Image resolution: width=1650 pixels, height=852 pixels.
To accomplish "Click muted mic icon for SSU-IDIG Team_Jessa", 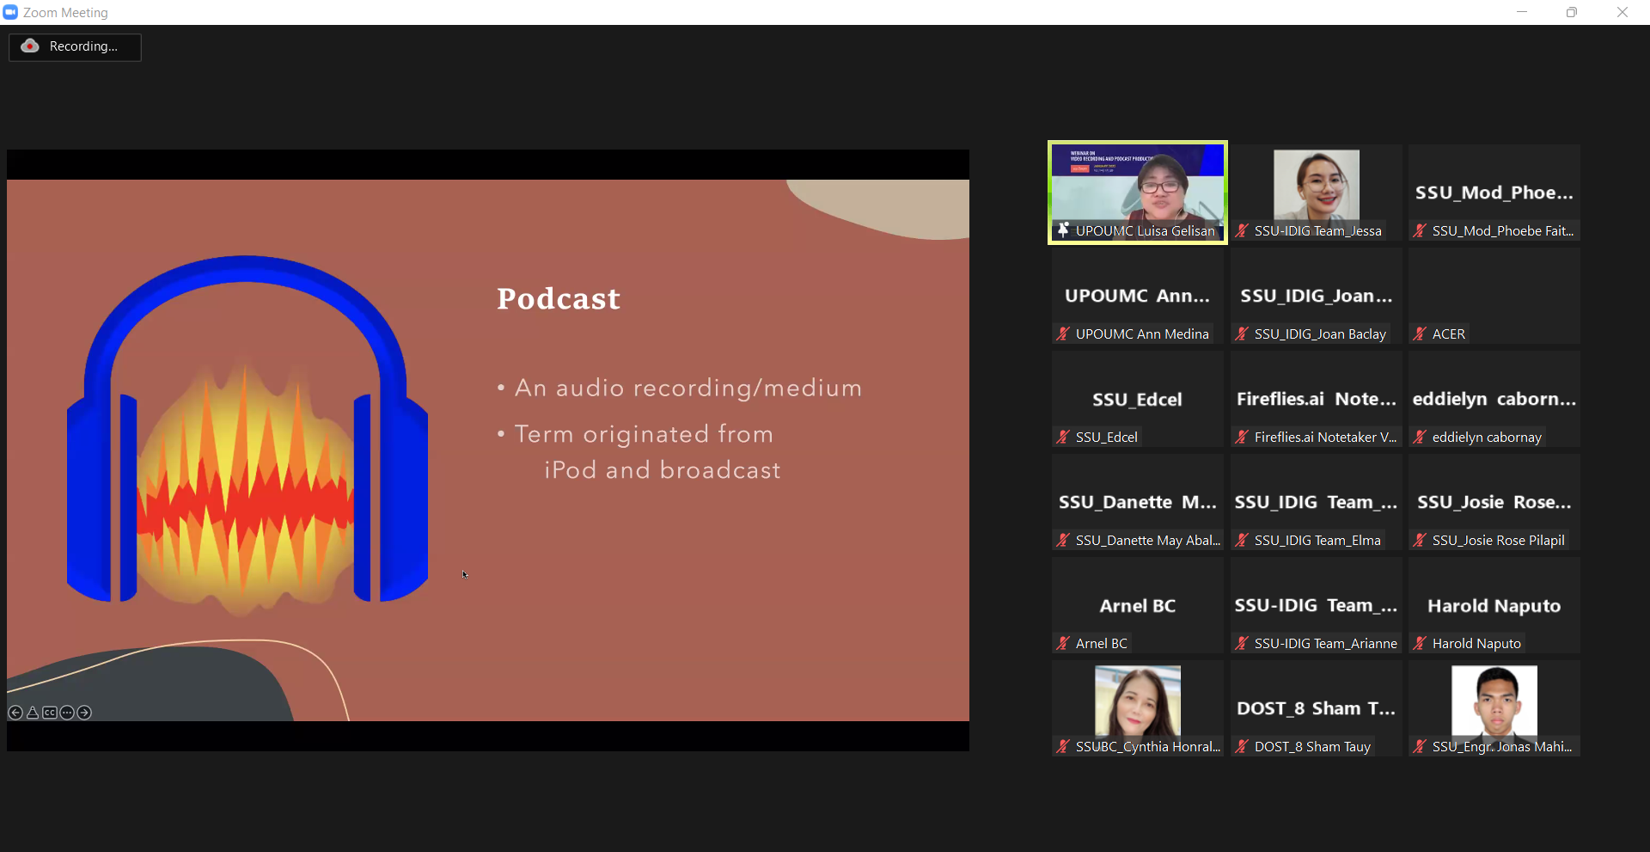I will point(1242,231).
